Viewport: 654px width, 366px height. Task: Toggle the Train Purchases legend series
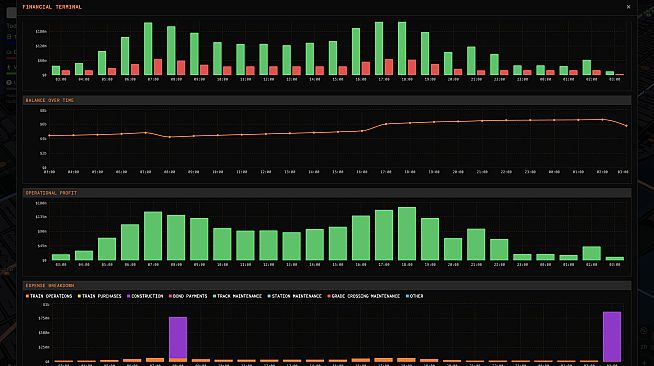coord(99,296)
